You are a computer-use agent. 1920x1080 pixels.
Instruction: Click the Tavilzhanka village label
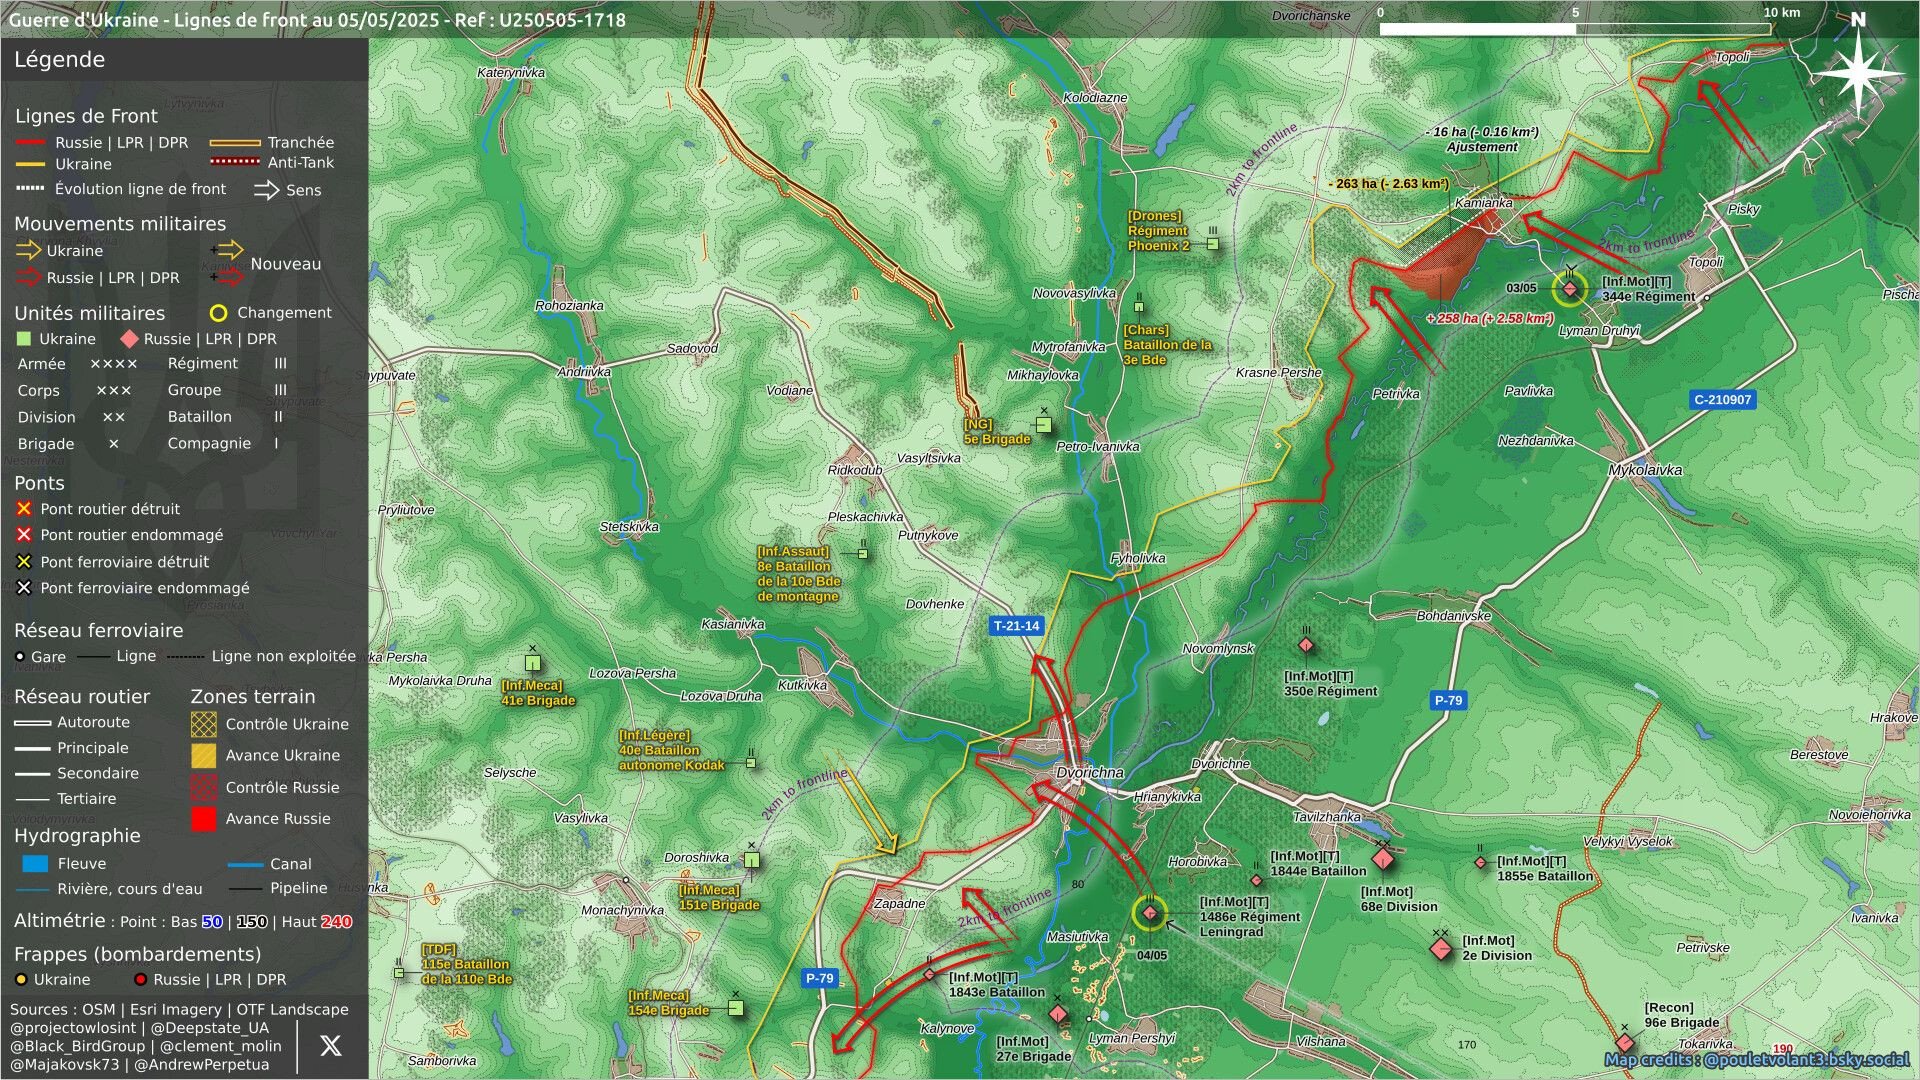coord(1327,817)
